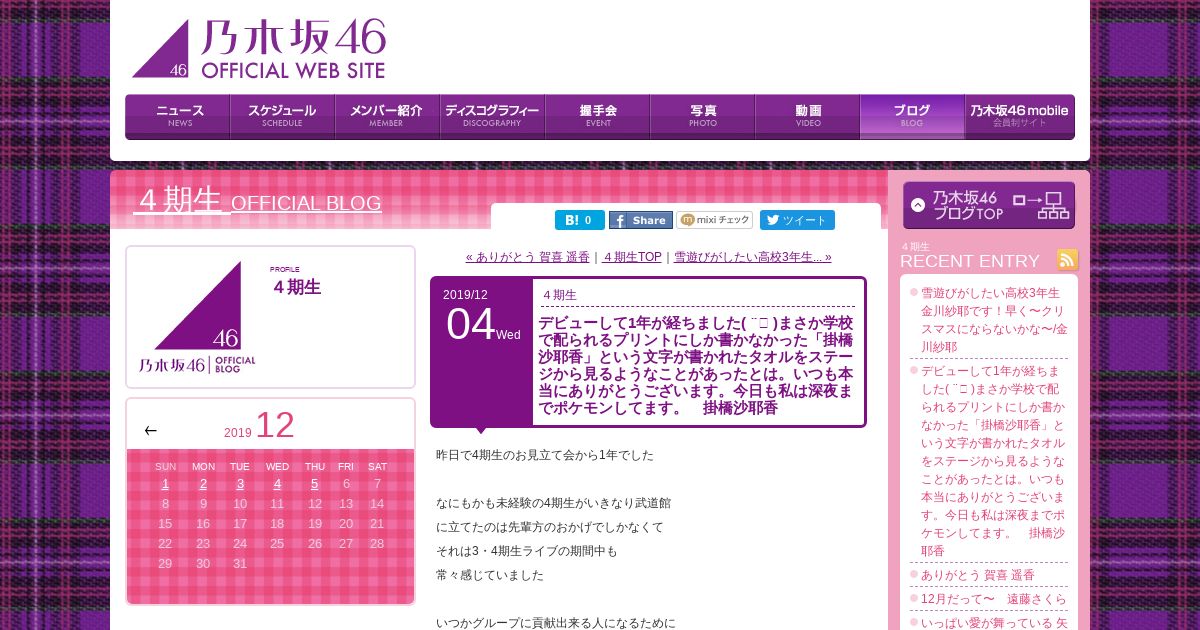Click the 4期生 OFFICIAL BLOG heading link

tap(258, 201)
